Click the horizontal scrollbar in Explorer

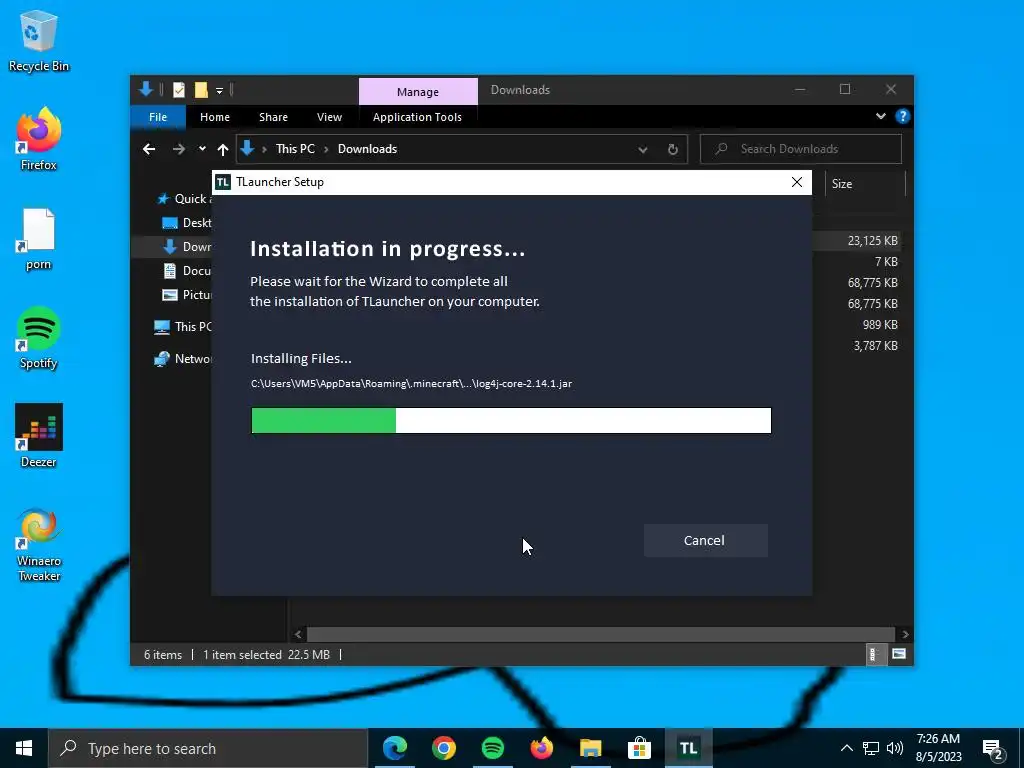point(600,634)
